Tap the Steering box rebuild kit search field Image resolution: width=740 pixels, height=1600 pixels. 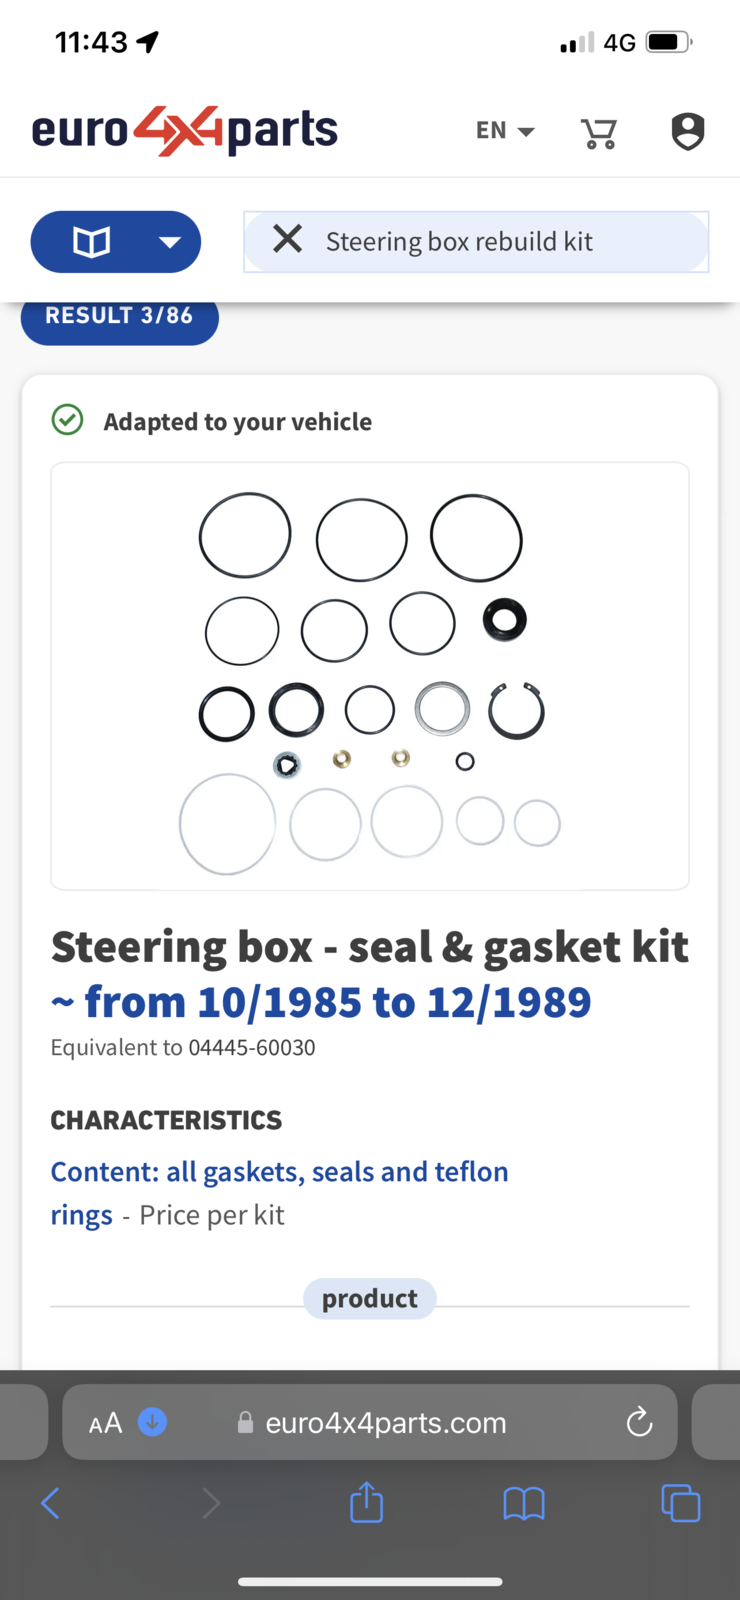476,242
